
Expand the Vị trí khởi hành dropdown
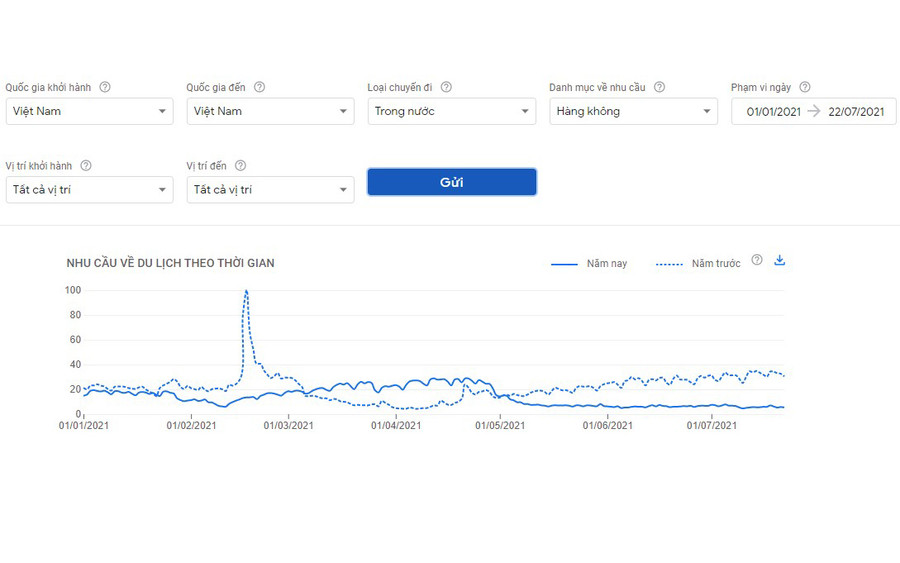(89, 189)
